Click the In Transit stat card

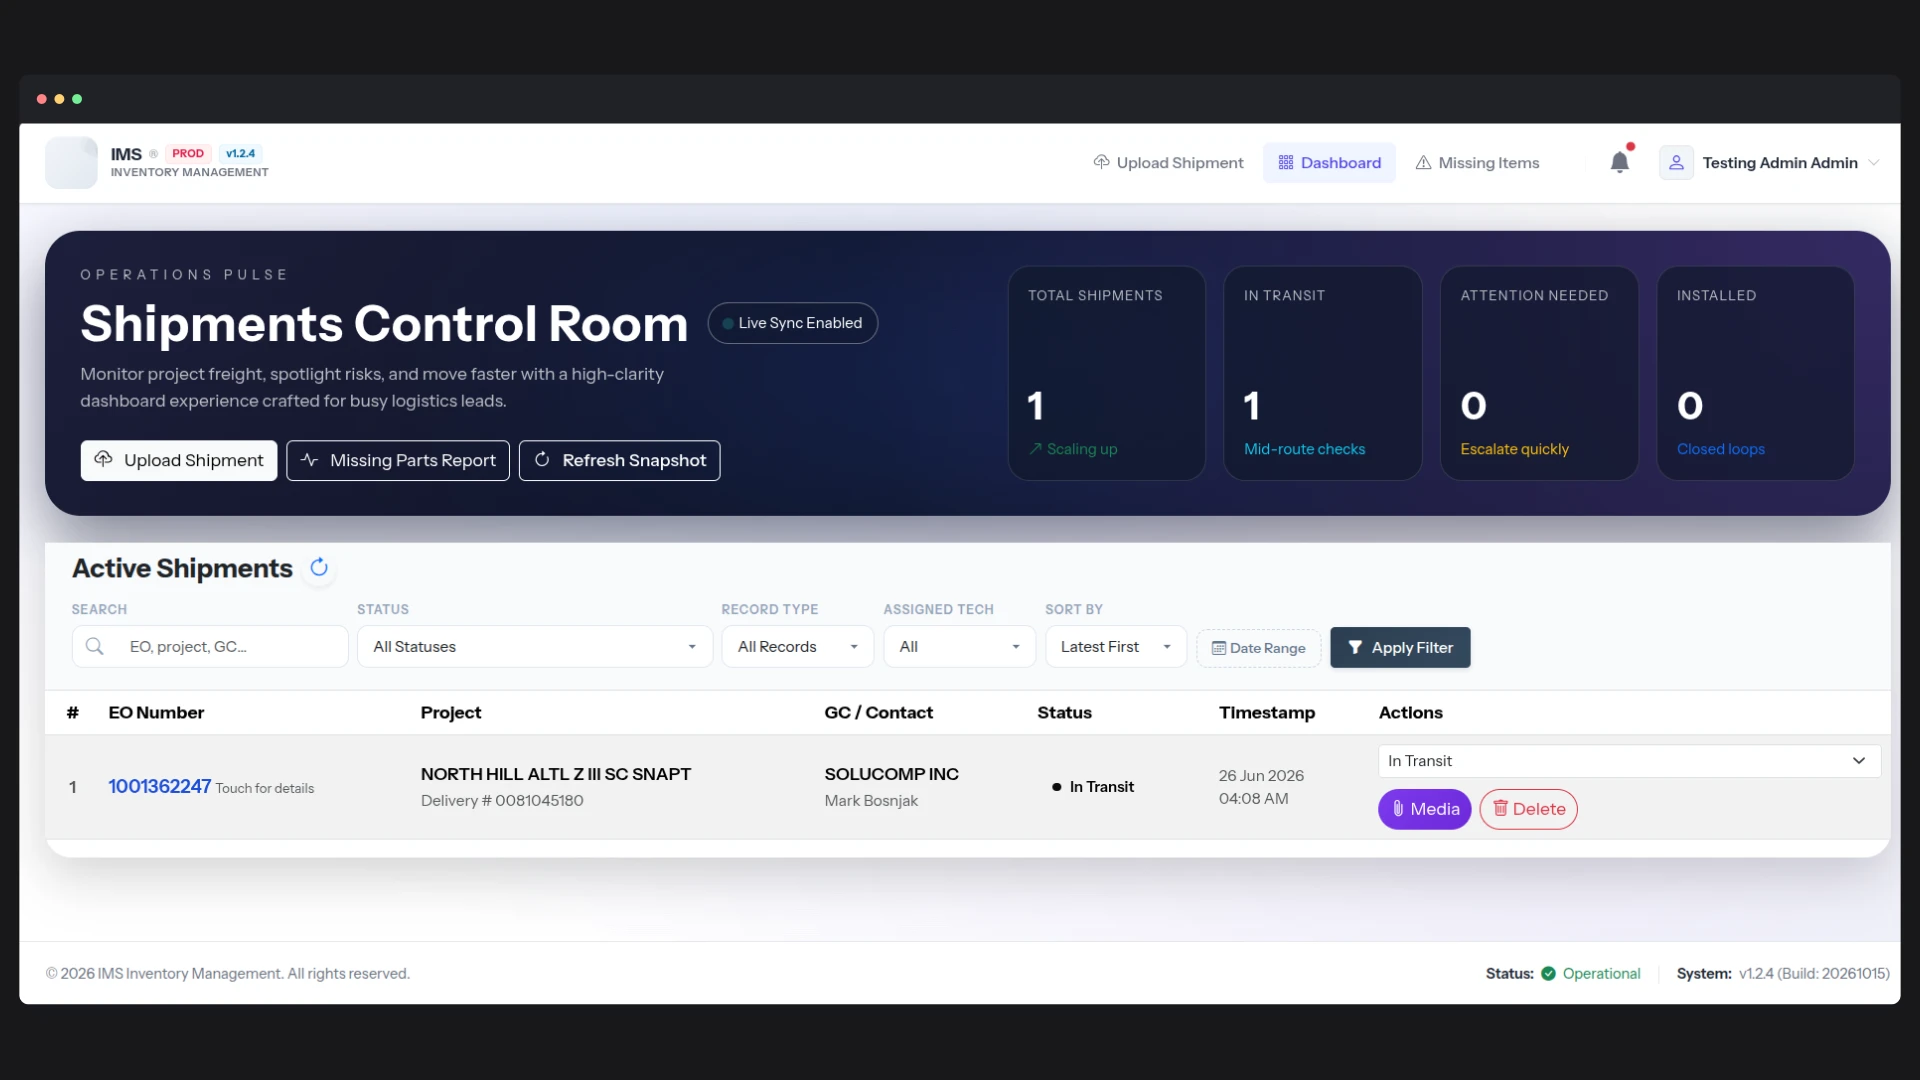(x=1323, y=373)
